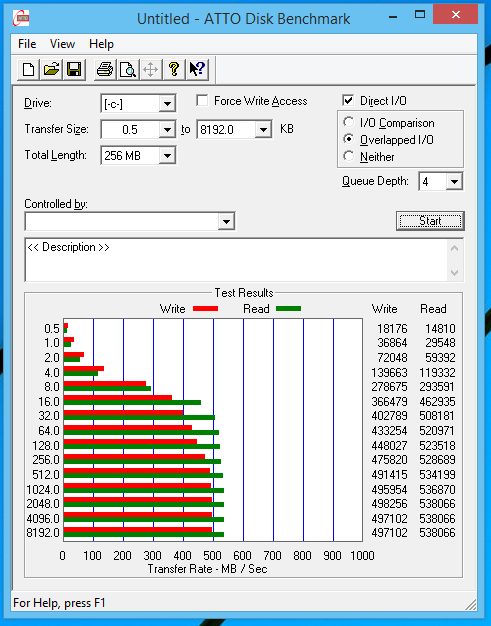This screenshot has width=491, height=626.
Task: Open the maximum Transfer Size 8192.0 dropdown
Action: pyautogui.click(x=263, y=129)
